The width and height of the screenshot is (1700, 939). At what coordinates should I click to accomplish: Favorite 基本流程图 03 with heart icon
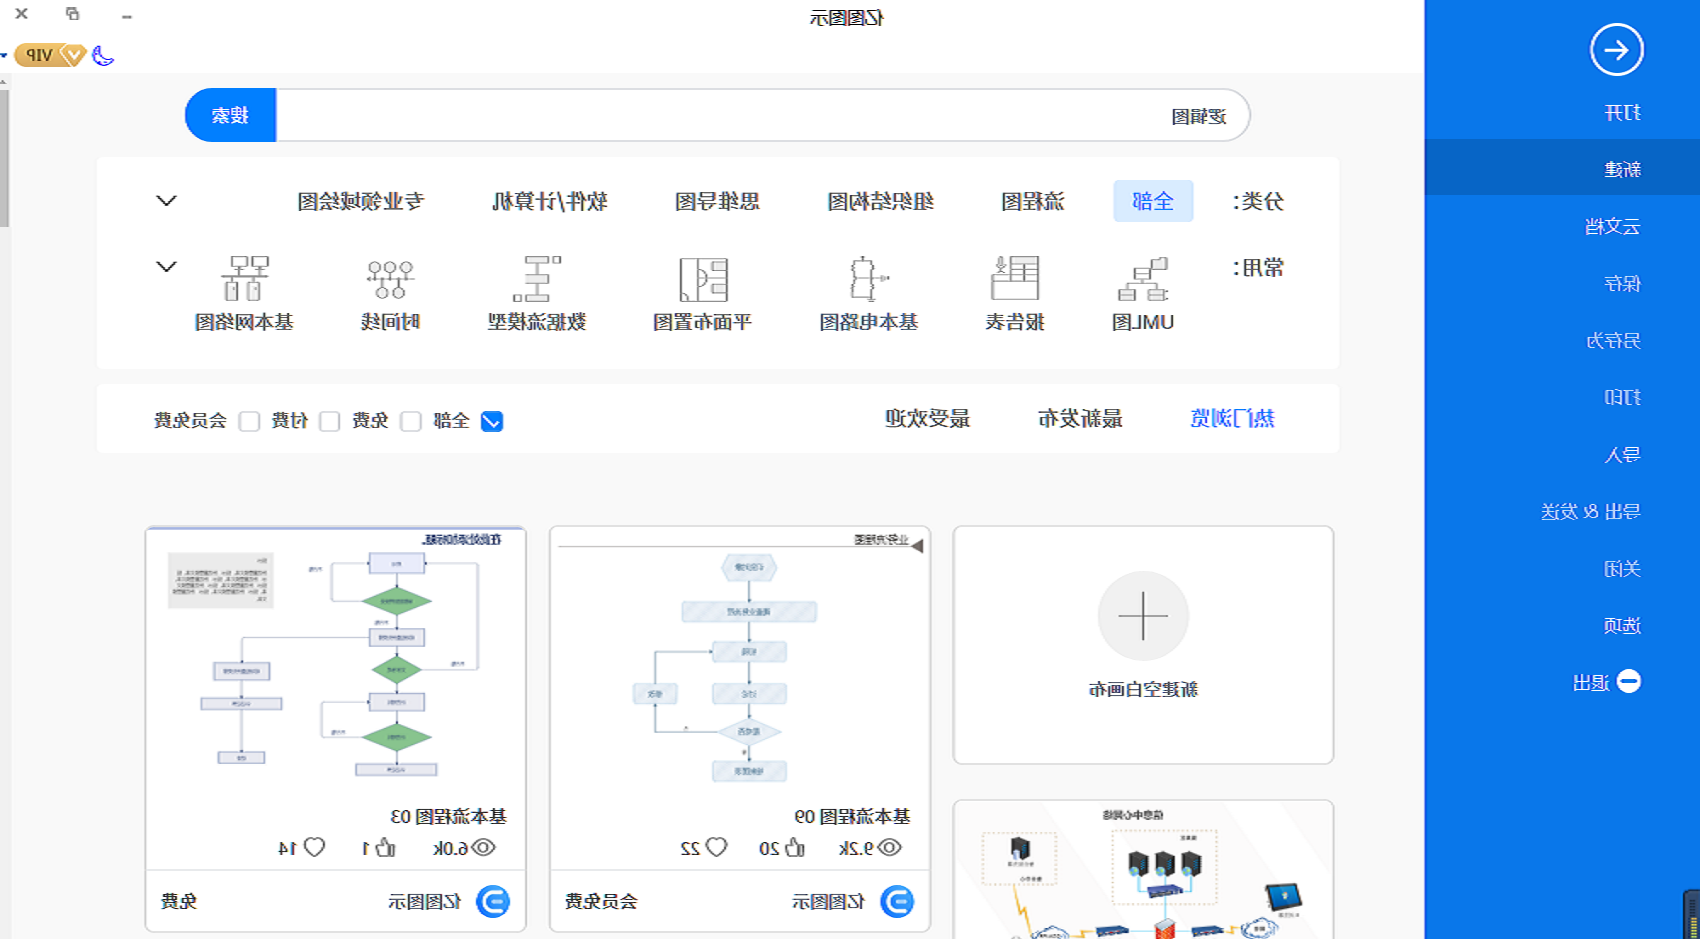click(x=314, y=848)
